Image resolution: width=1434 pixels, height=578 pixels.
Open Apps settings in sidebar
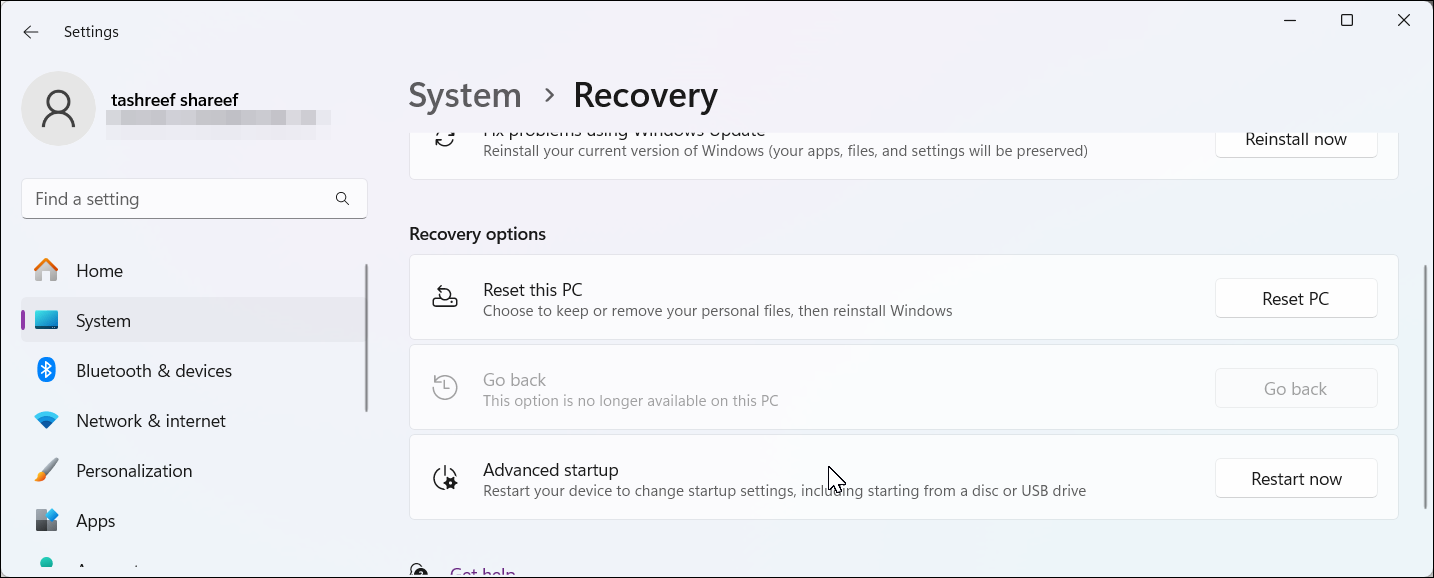pyautogui.click(x=194, y=521)
